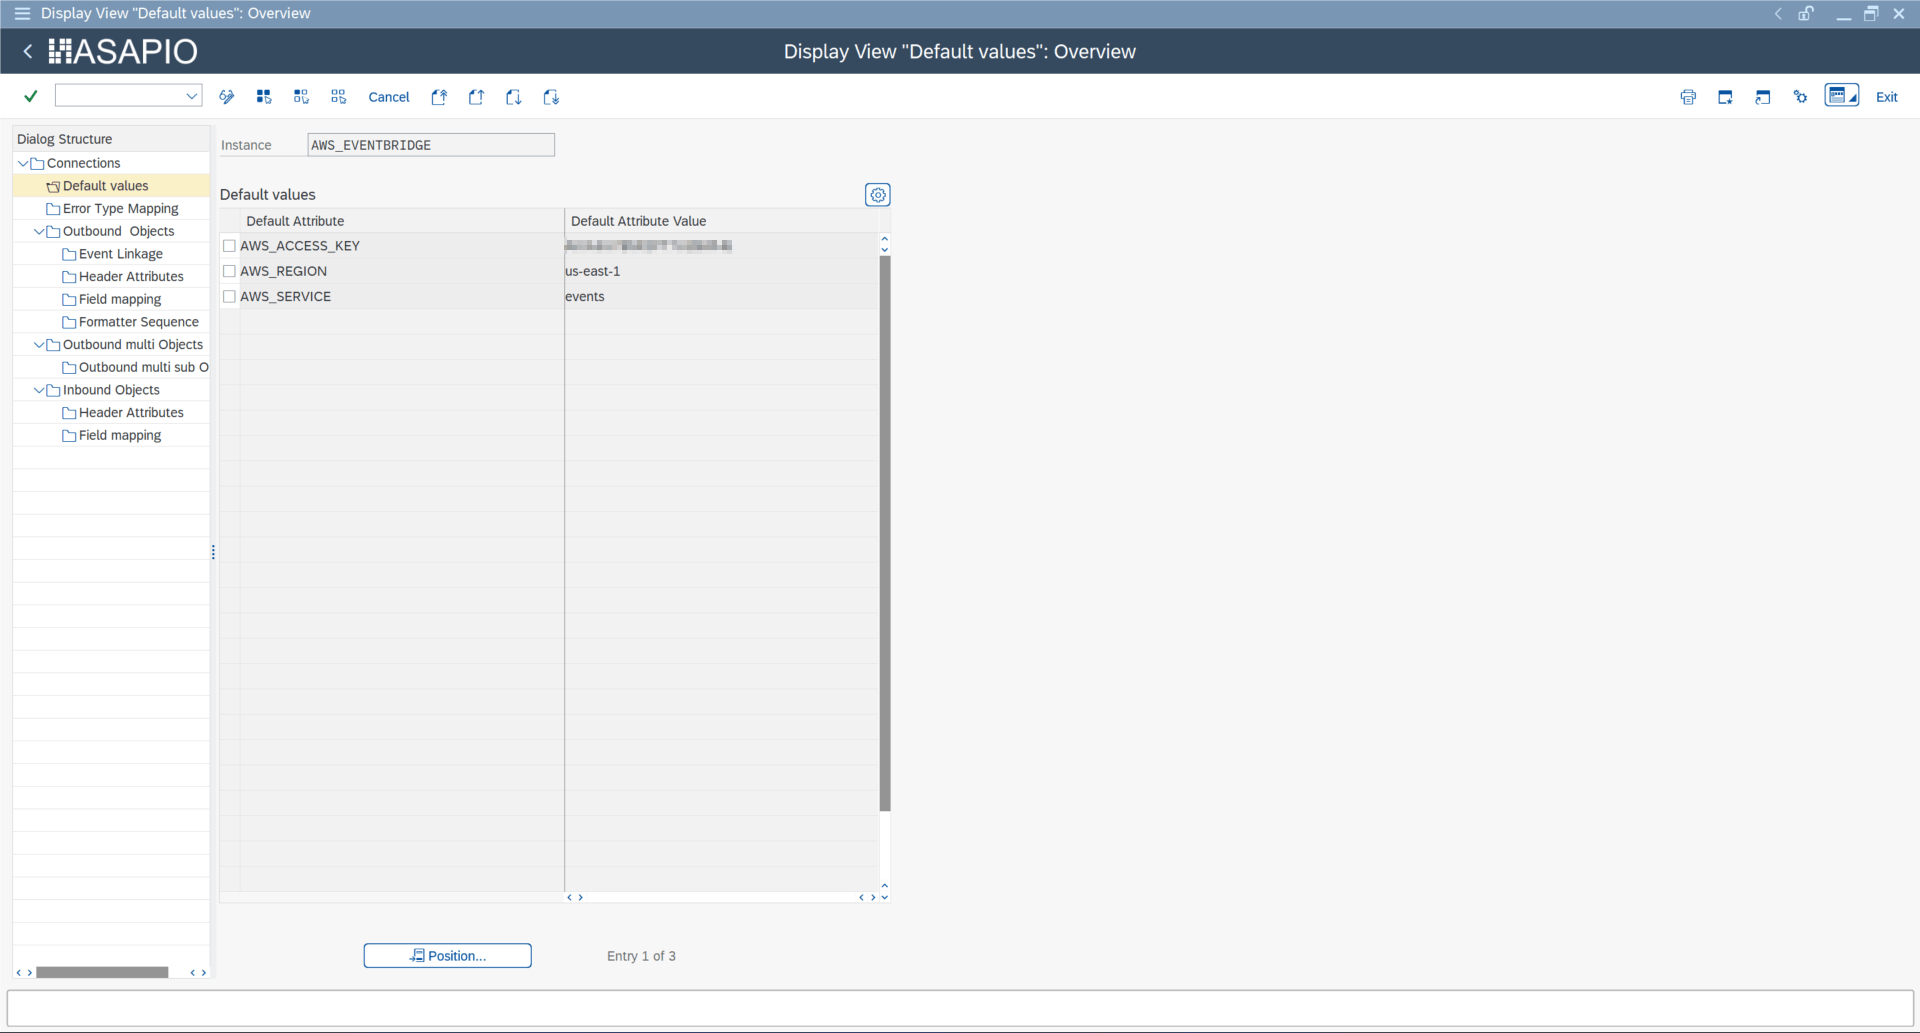Click the Position... button

(447, 956)
